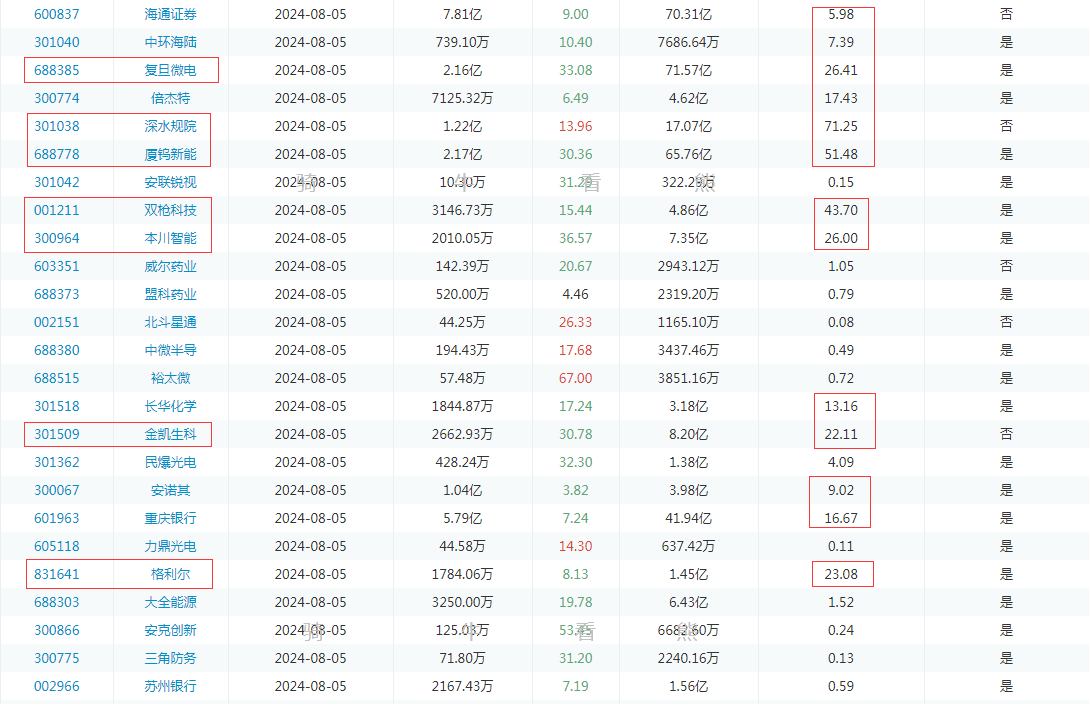1089x704 pixels.
Task: Click stock code 831641
Action: click(x=57, y=574)
